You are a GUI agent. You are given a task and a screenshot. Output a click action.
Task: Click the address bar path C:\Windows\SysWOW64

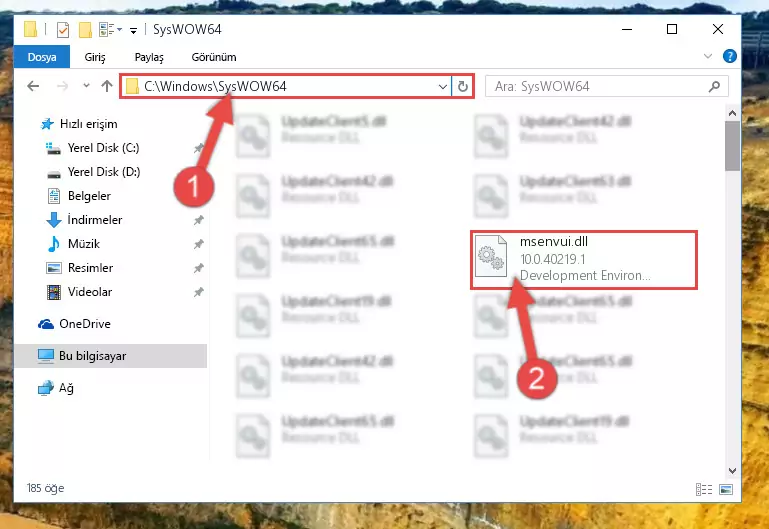click(215, 86)
